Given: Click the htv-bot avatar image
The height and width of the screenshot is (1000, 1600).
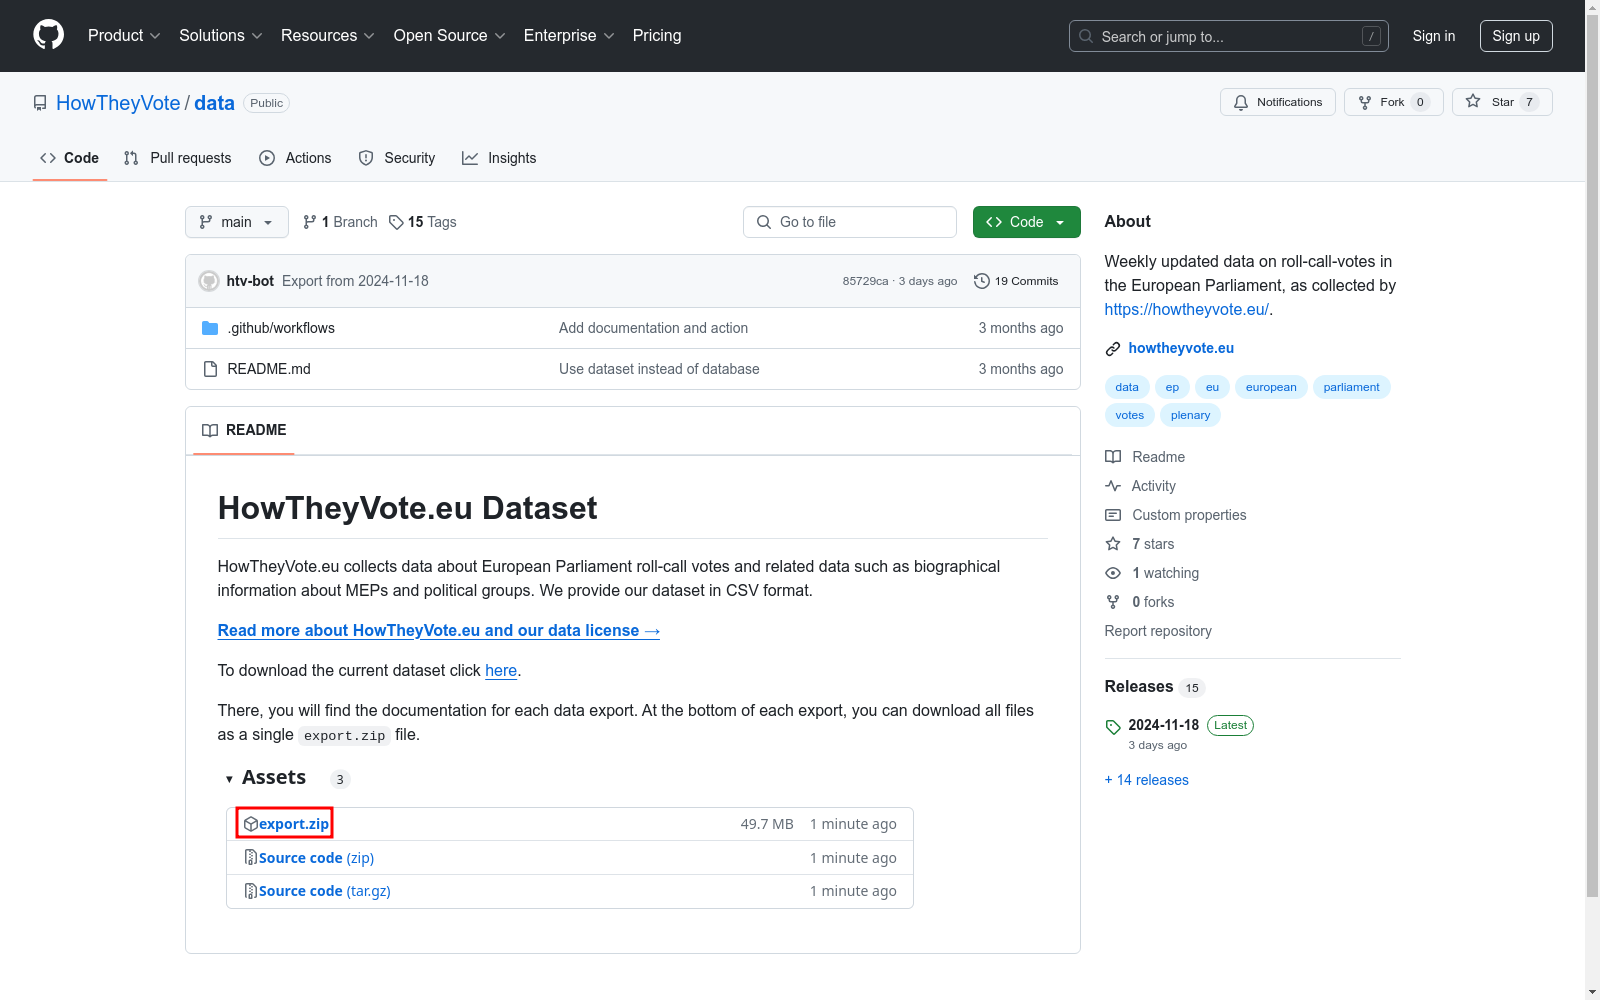Looking at the screenshot, I should point(209,281).
